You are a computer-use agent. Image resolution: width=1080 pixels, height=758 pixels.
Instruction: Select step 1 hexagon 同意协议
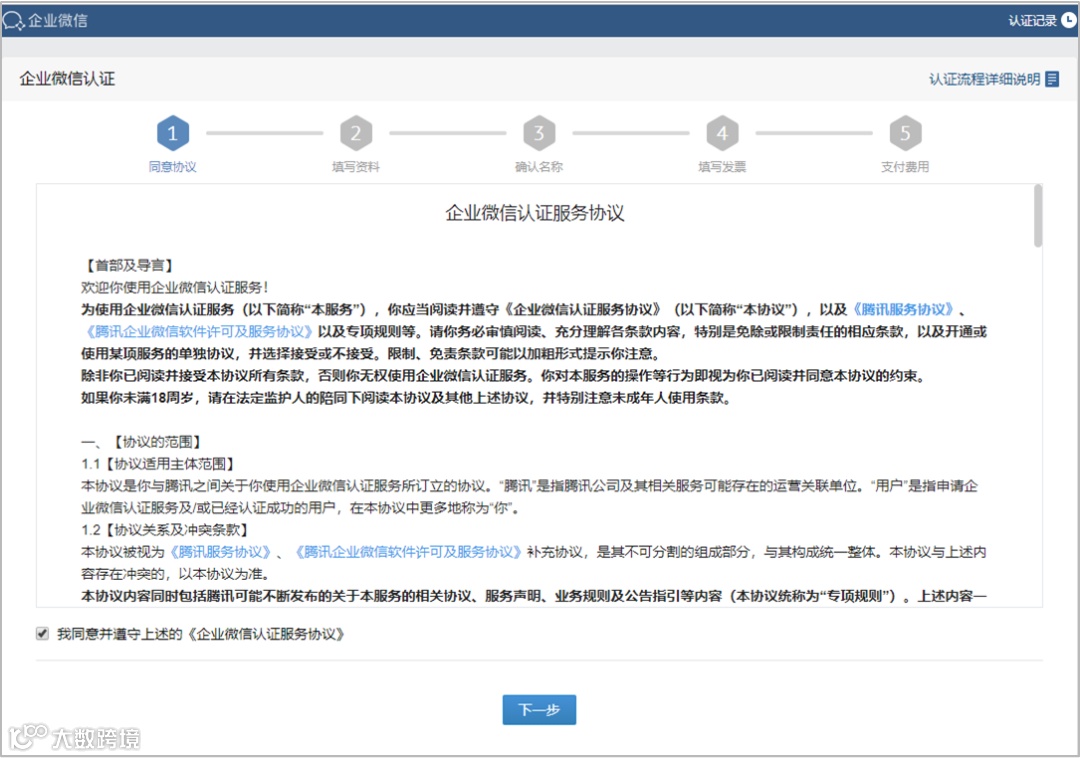(172, 133)
